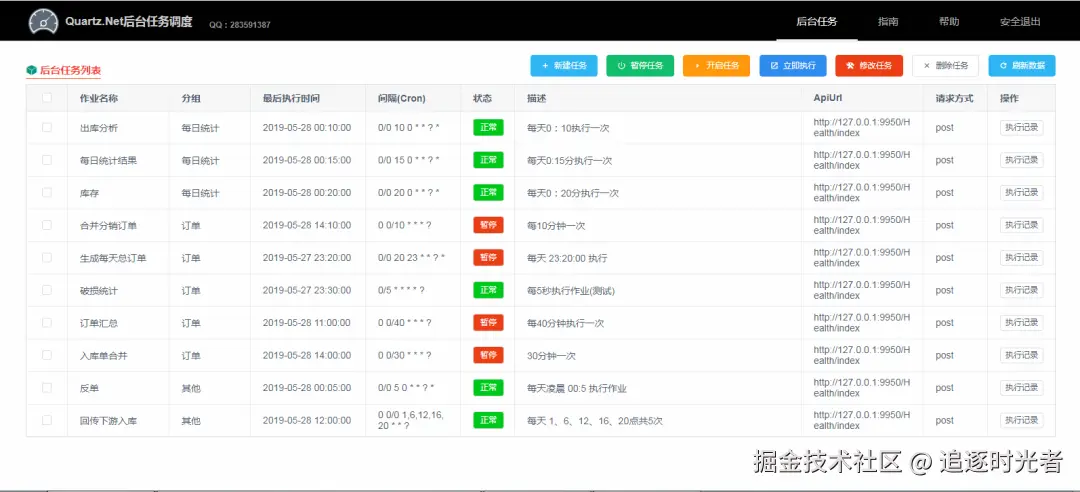Click the 刷新数据 button
This screenshot has width=1080, height=492.
1021,65
